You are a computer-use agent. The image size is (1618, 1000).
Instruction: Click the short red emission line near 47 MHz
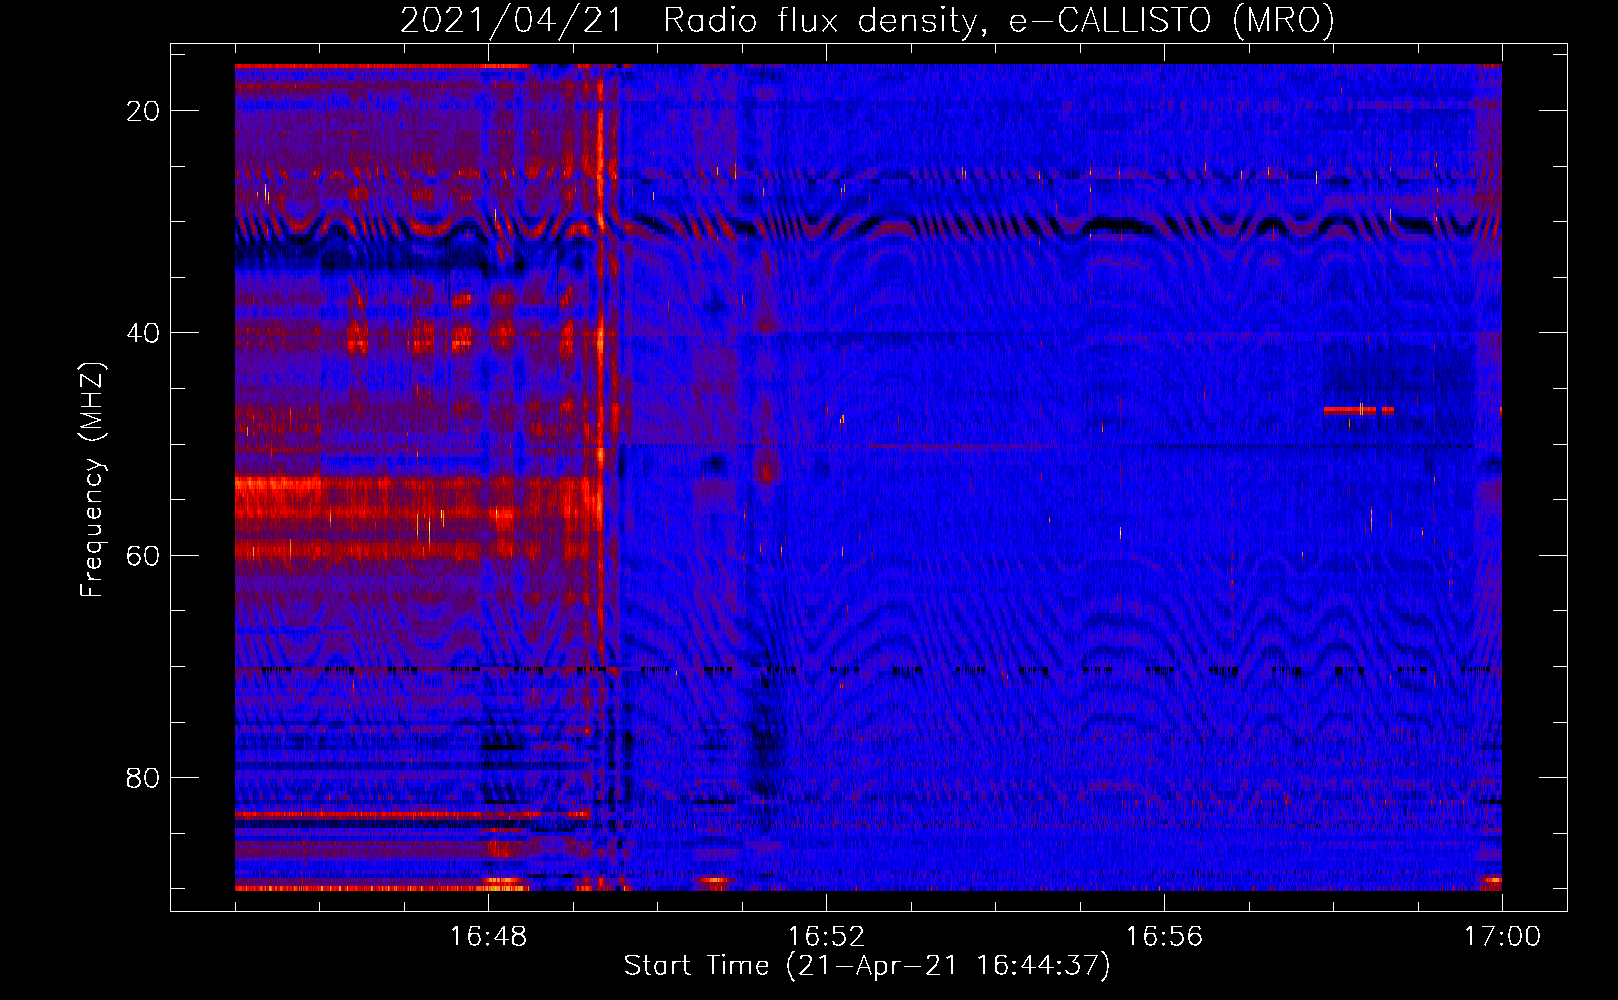[1358, 410]
